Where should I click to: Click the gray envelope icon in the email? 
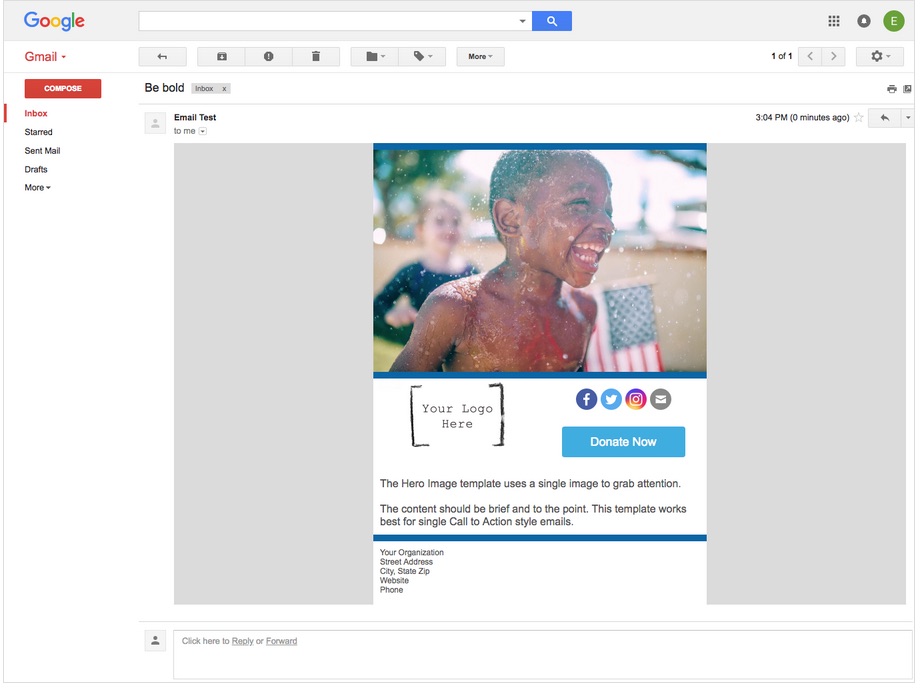click(660, 399)
